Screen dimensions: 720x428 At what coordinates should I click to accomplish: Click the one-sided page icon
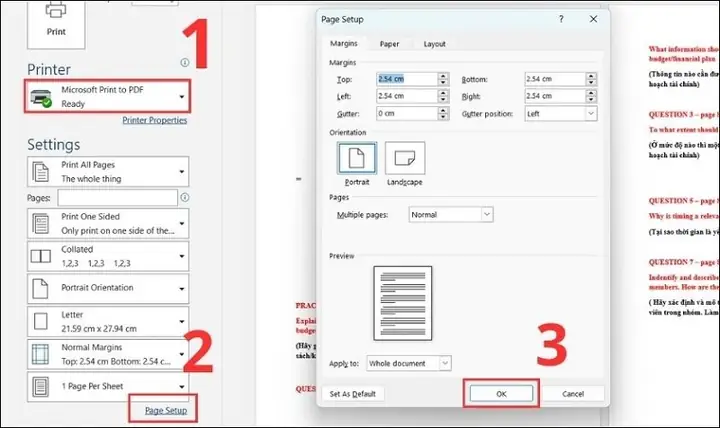40,224
